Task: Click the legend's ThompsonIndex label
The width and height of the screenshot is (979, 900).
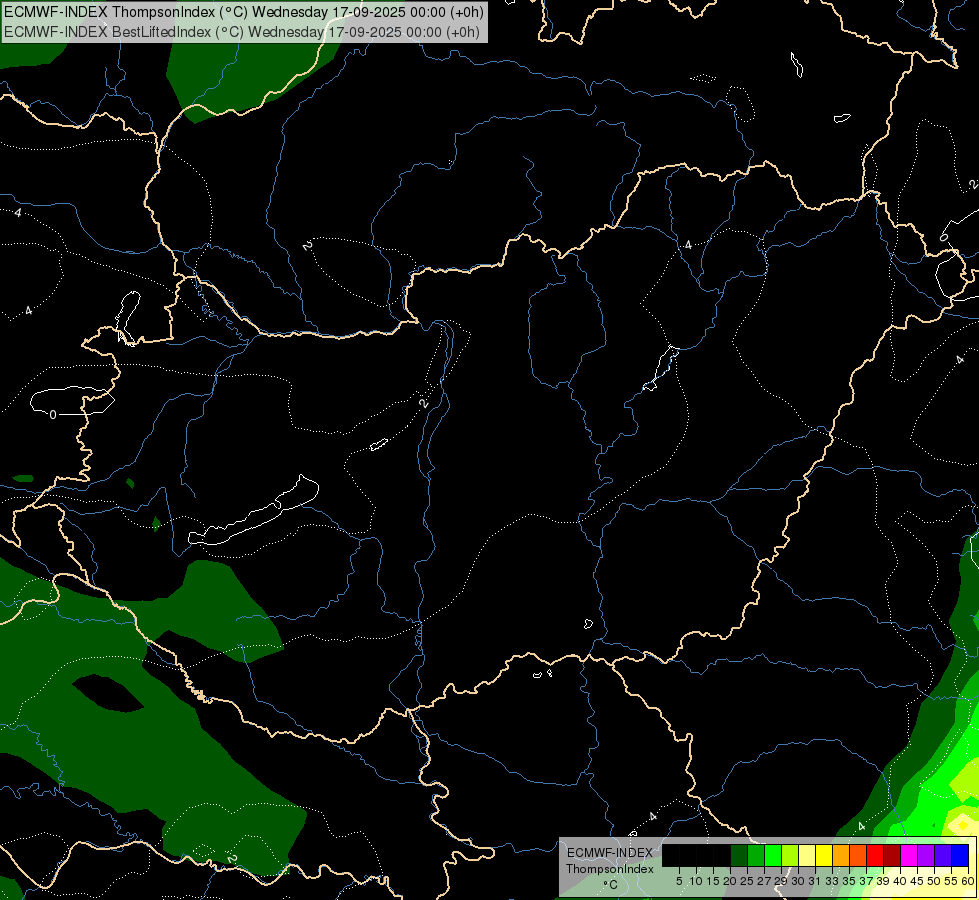Action: tap(610, 869)
